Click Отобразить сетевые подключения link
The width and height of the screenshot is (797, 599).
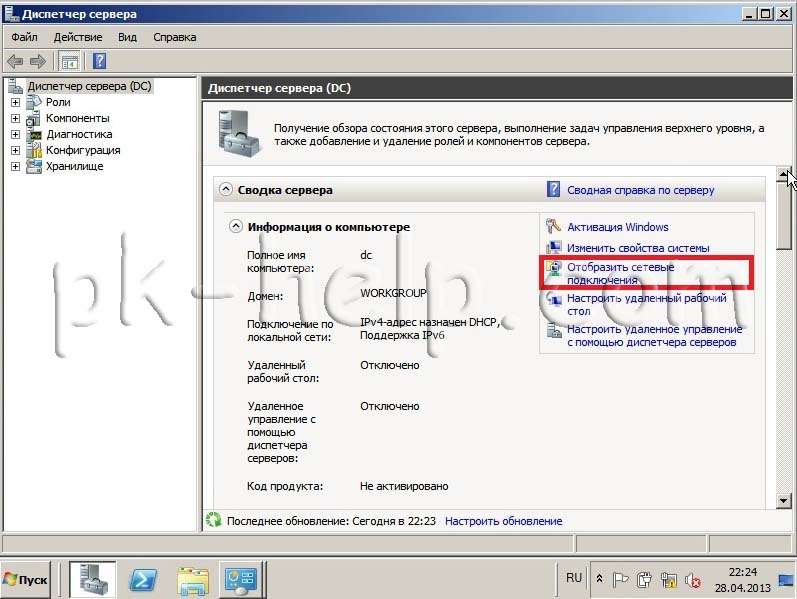620,273
